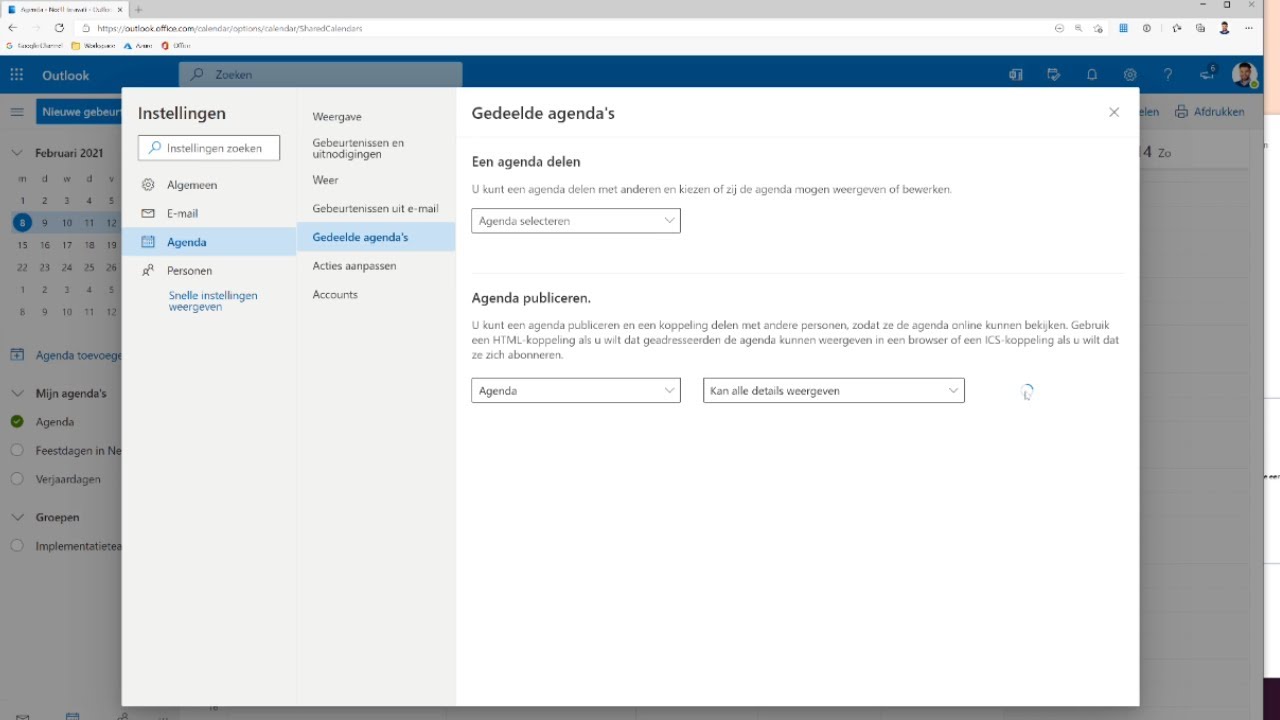
Task: Toggle the hamburger navigation pane button
Action: point(17,111)
